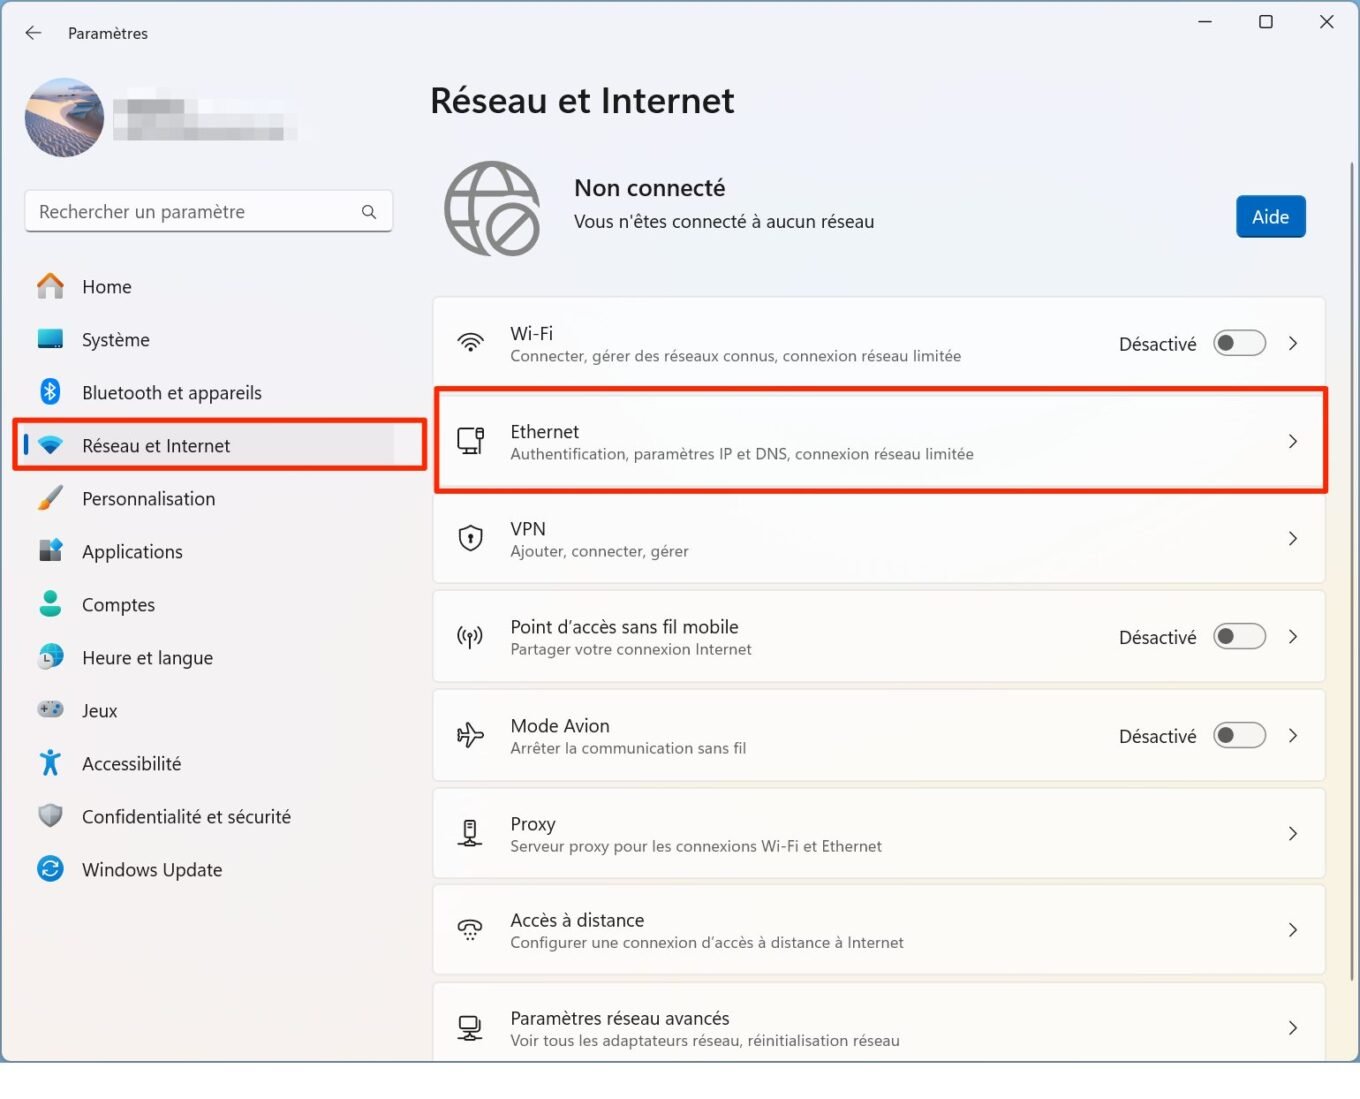1360x1099 pixels.
Task: Click Désactivé label next to Wi-Fi
Action: pyautogui.click(x=1157, y=344)
